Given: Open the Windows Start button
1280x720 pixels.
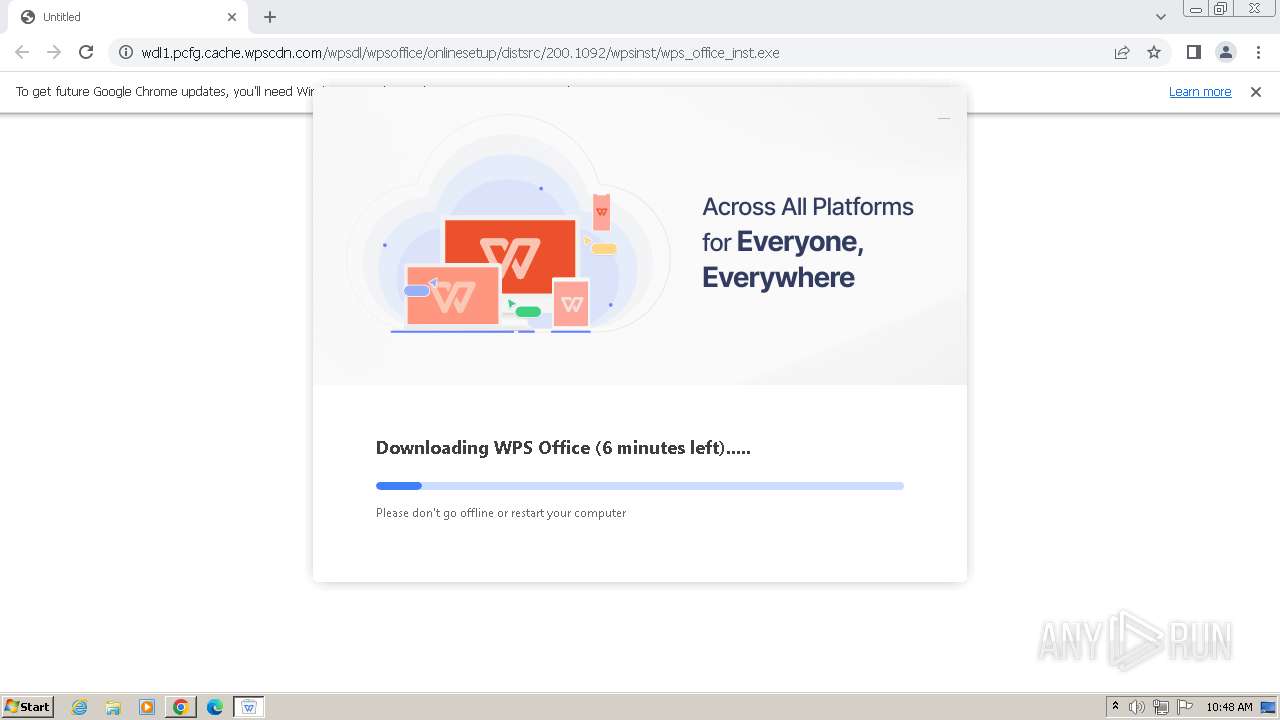Looking at the screenshot, I should (27, 706).
